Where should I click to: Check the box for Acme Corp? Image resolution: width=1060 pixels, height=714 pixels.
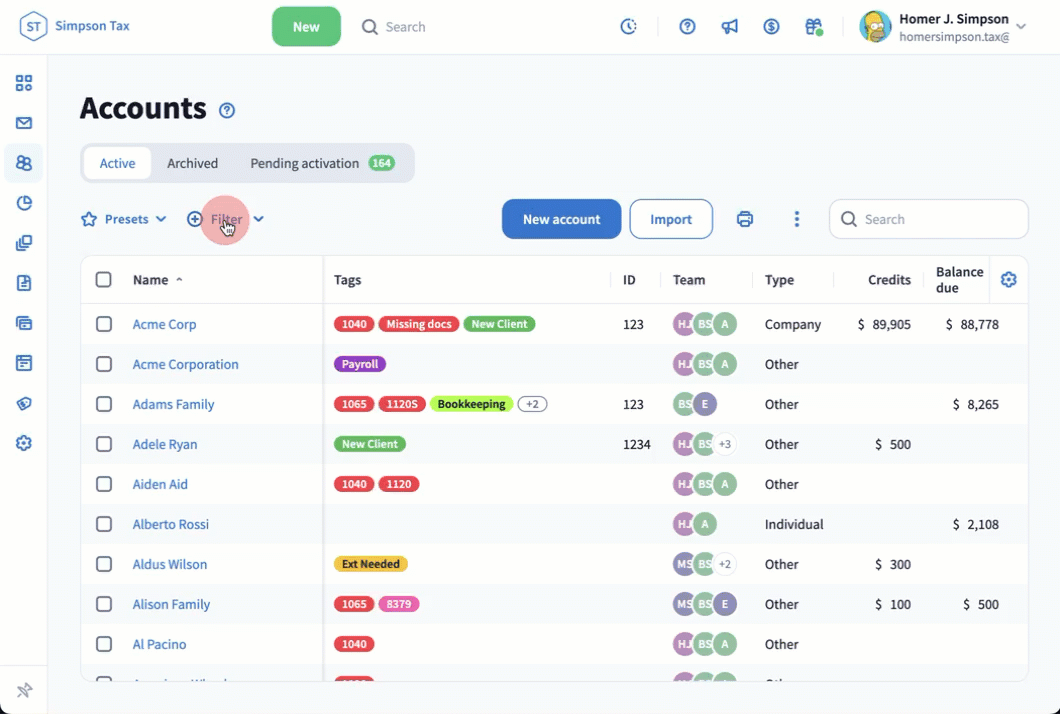coord(104,324)
